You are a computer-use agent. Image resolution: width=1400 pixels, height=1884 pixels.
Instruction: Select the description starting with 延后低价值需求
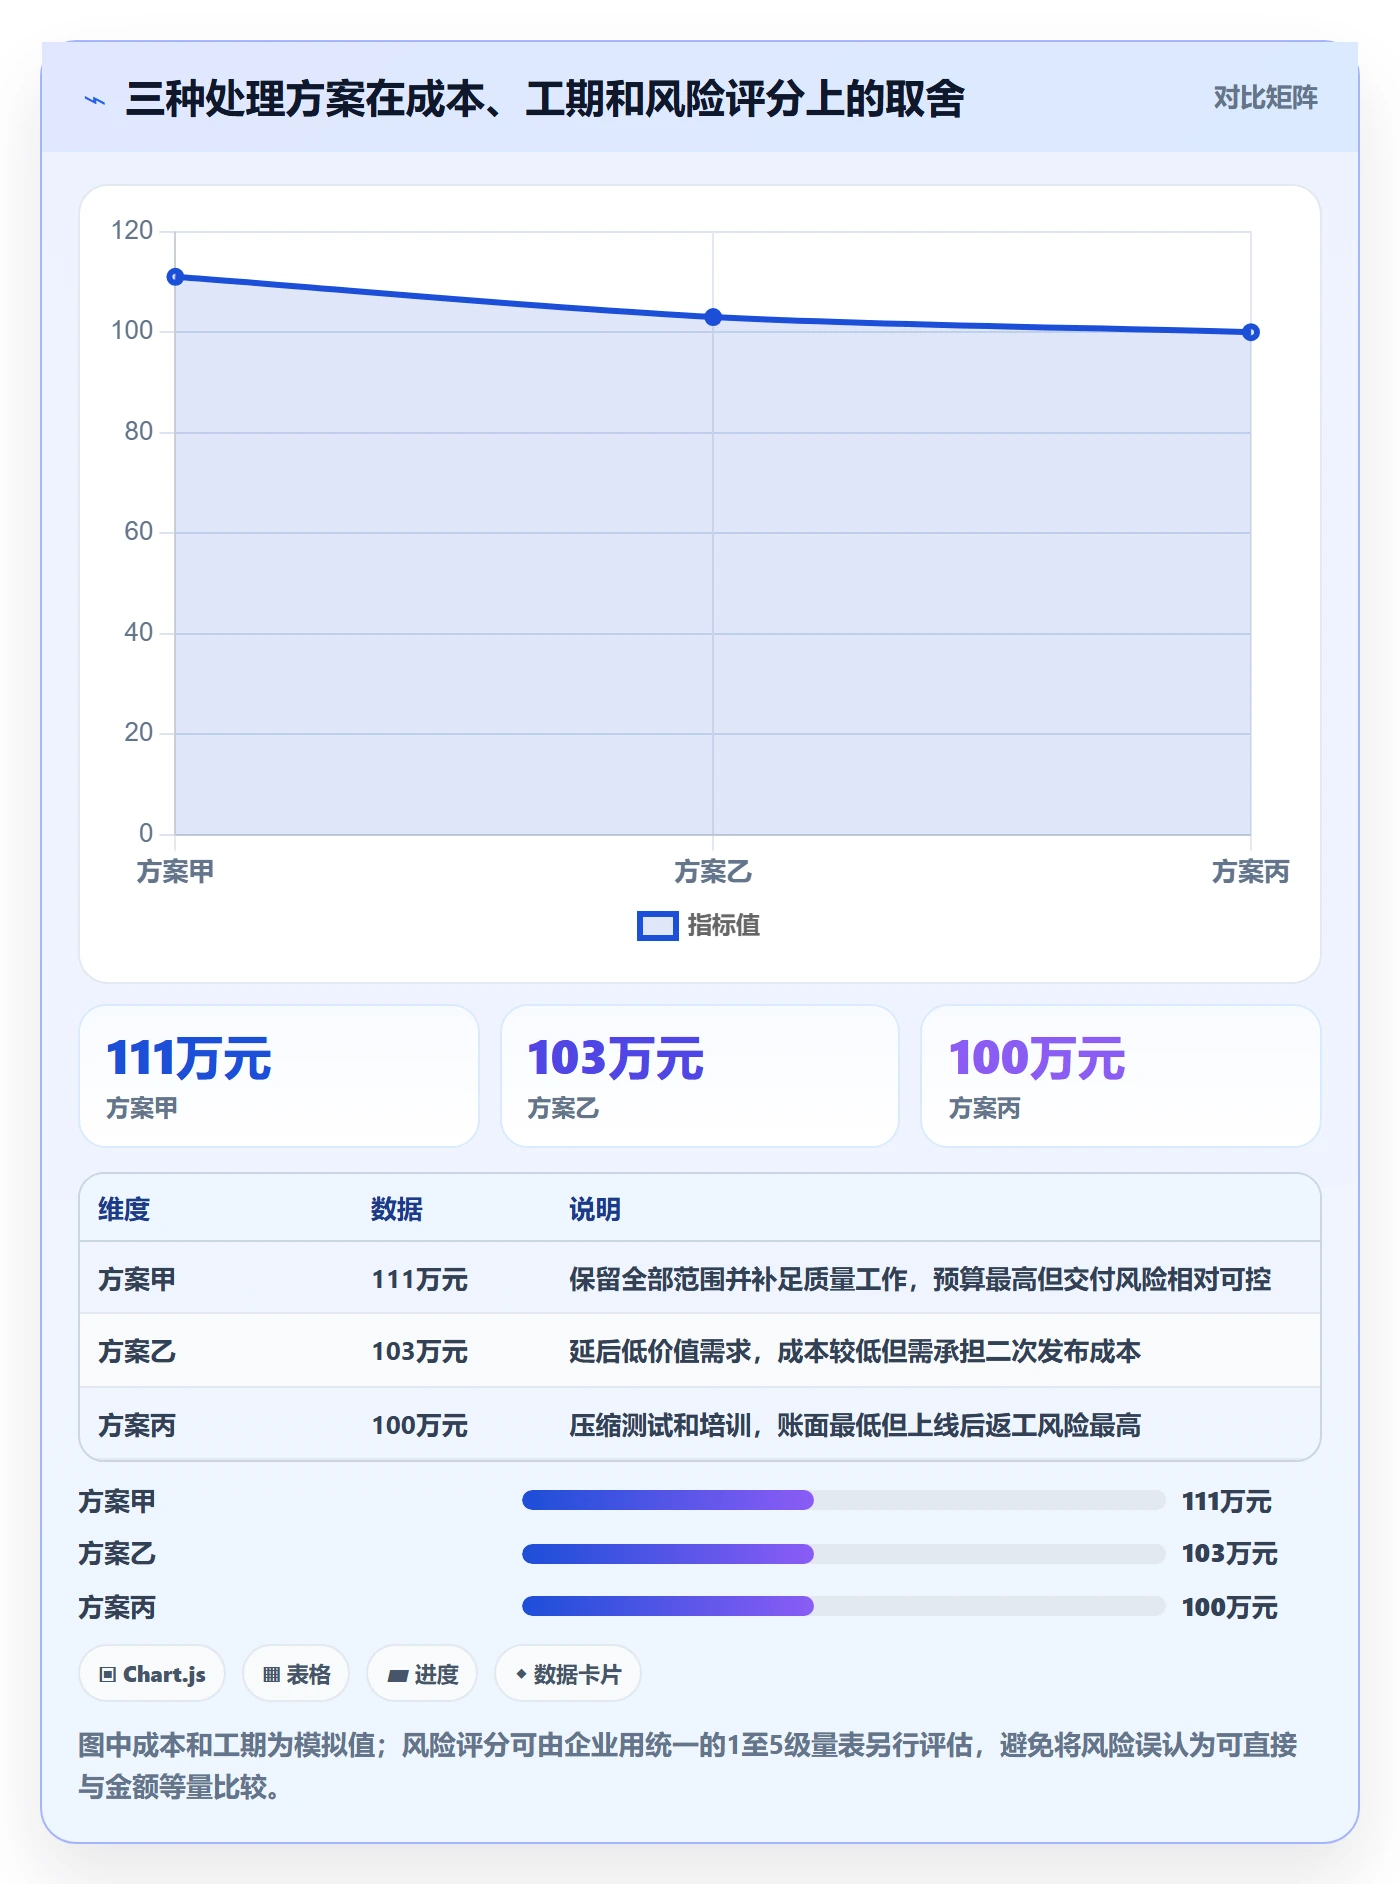click(855, 1352)
